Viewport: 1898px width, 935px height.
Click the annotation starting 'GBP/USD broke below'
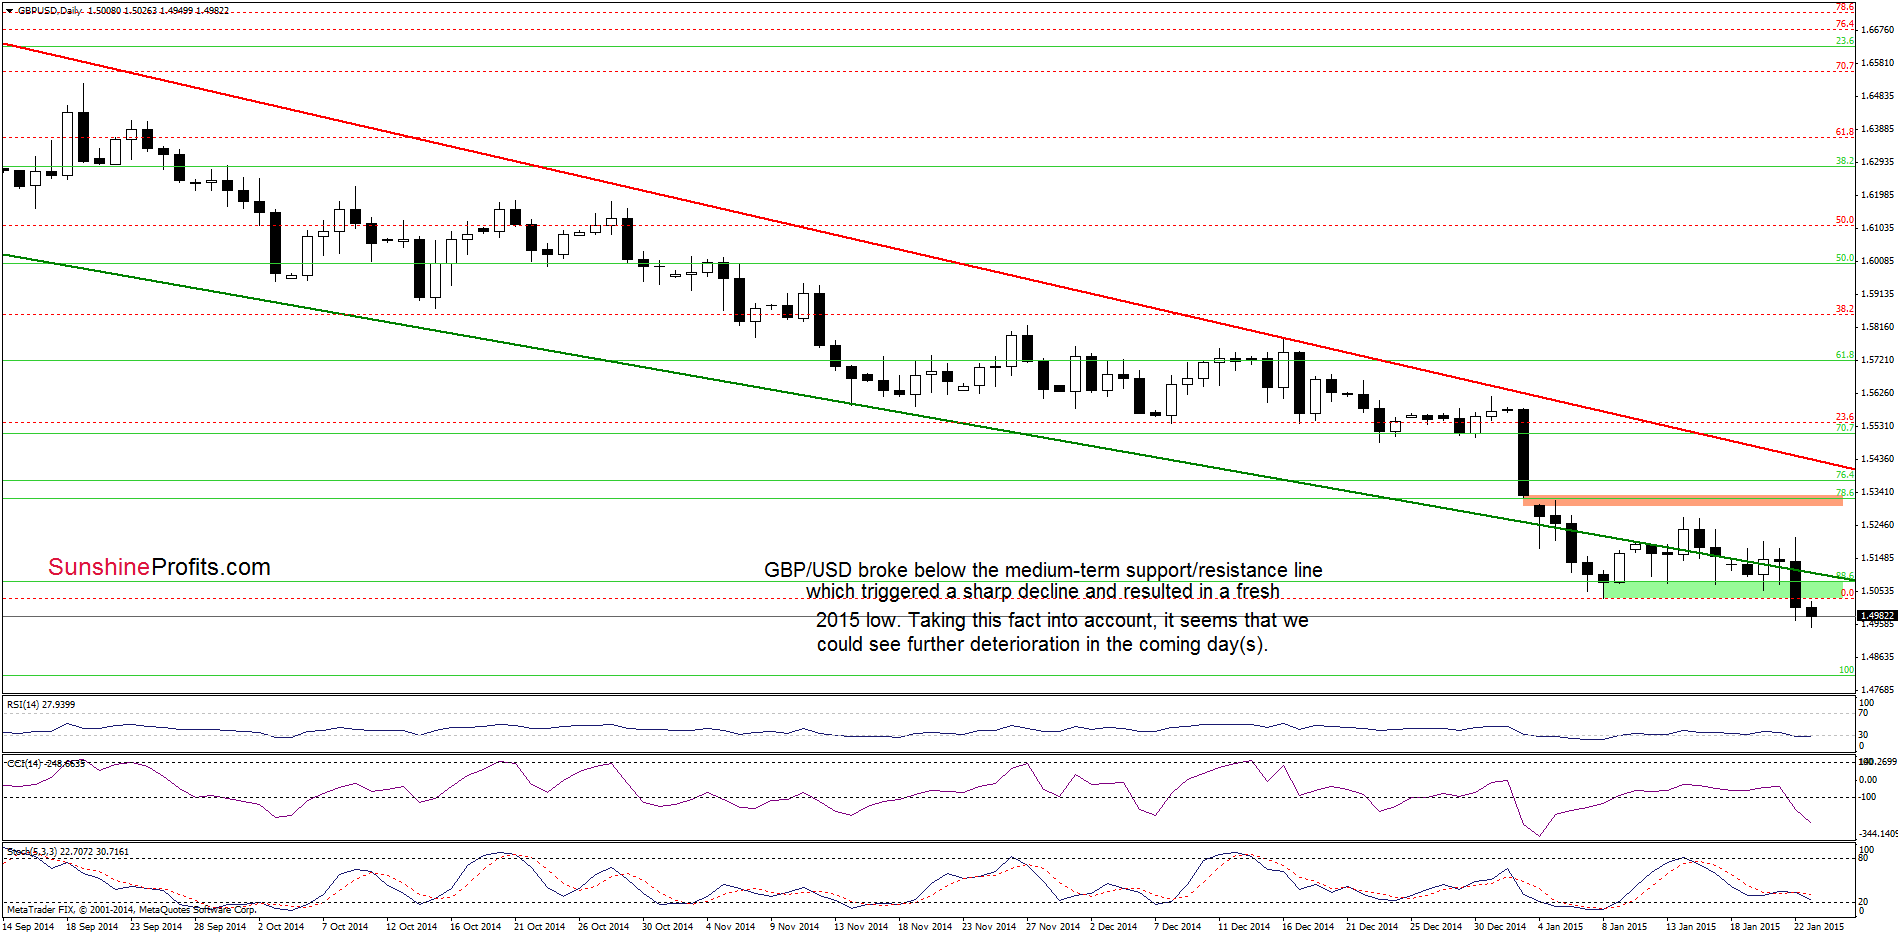pos(1043,570)
